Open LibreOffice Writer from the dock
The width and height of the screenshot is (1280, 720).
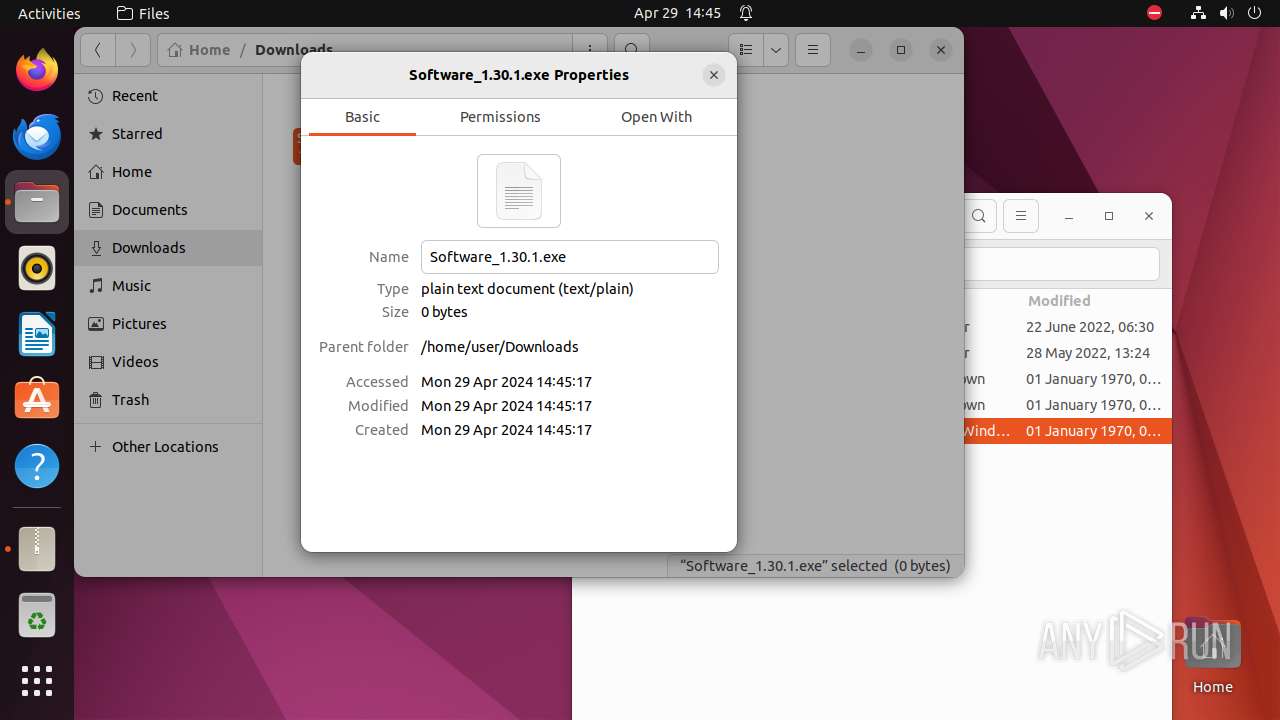(x=37, y=334)
